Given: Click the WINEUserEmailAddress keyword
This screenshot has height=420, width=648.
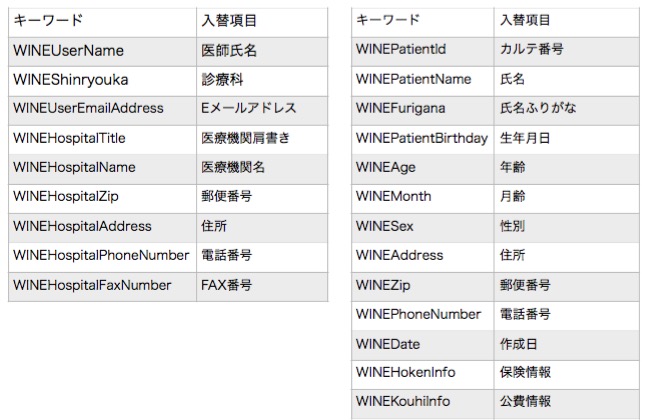Looking at the screenshot, I should (x=89, y=108).
